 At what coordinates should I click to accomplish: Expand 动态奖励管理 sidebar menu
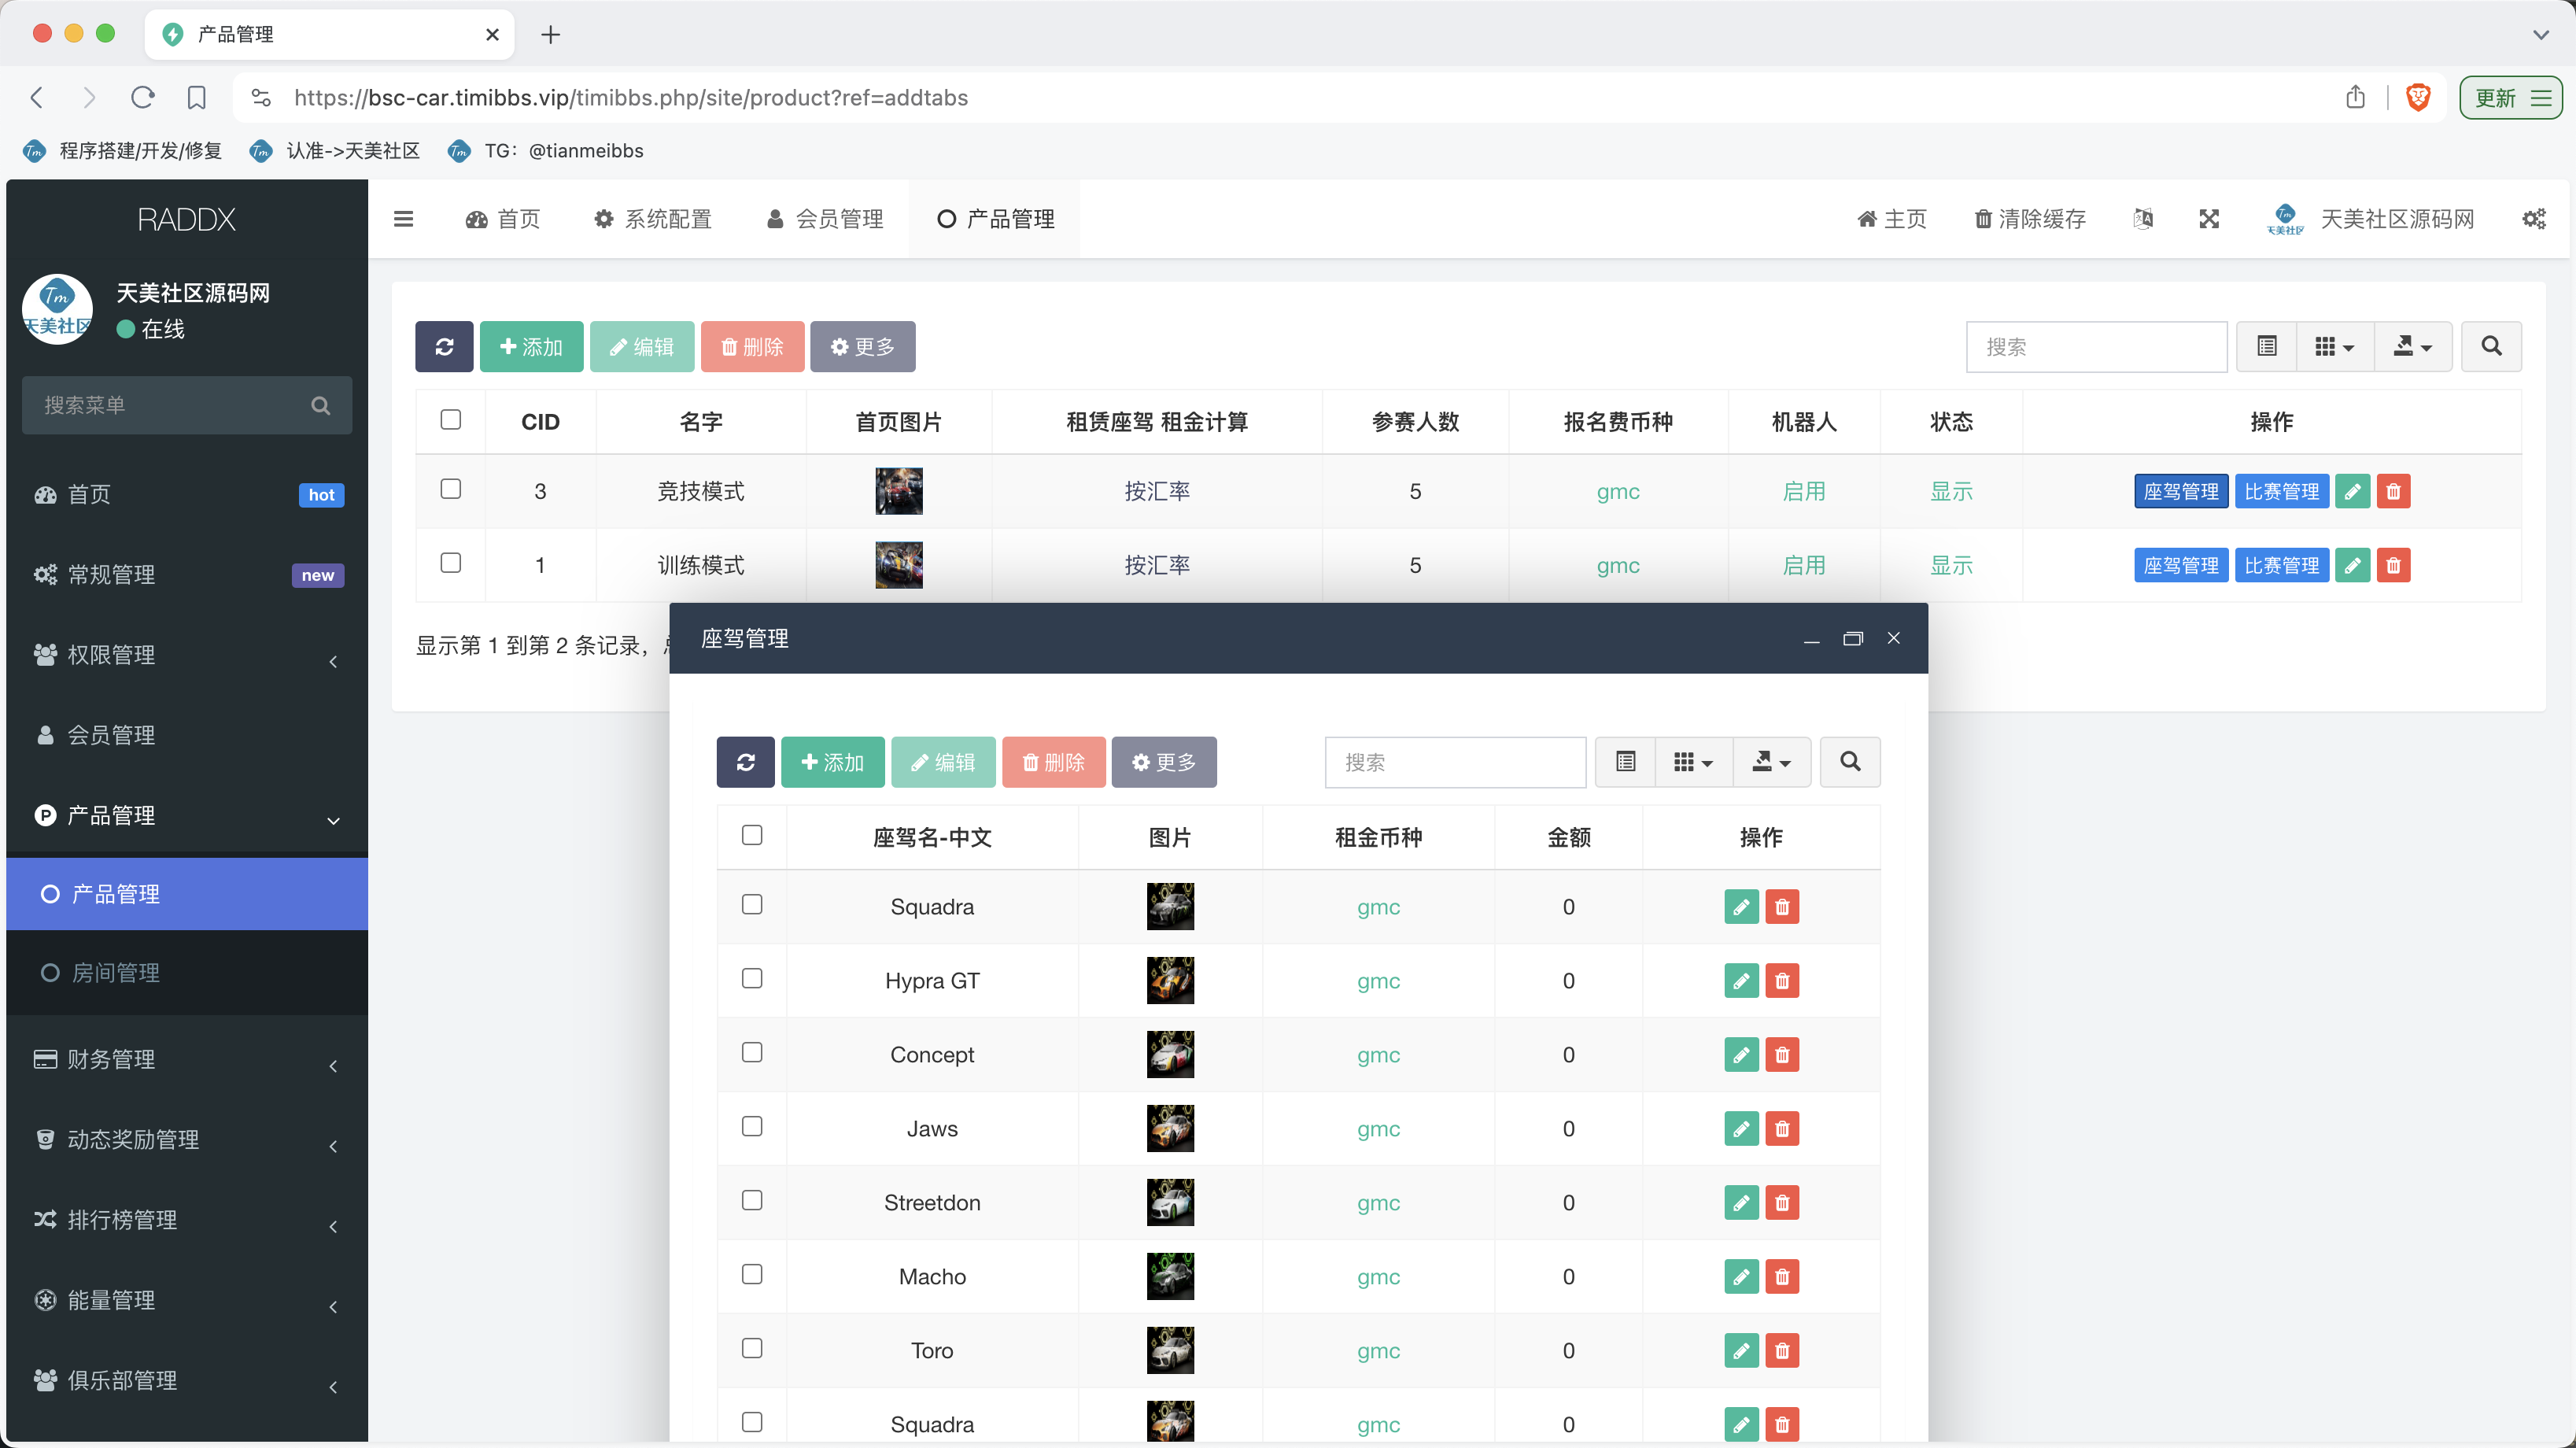click(x=187, y=1140)
